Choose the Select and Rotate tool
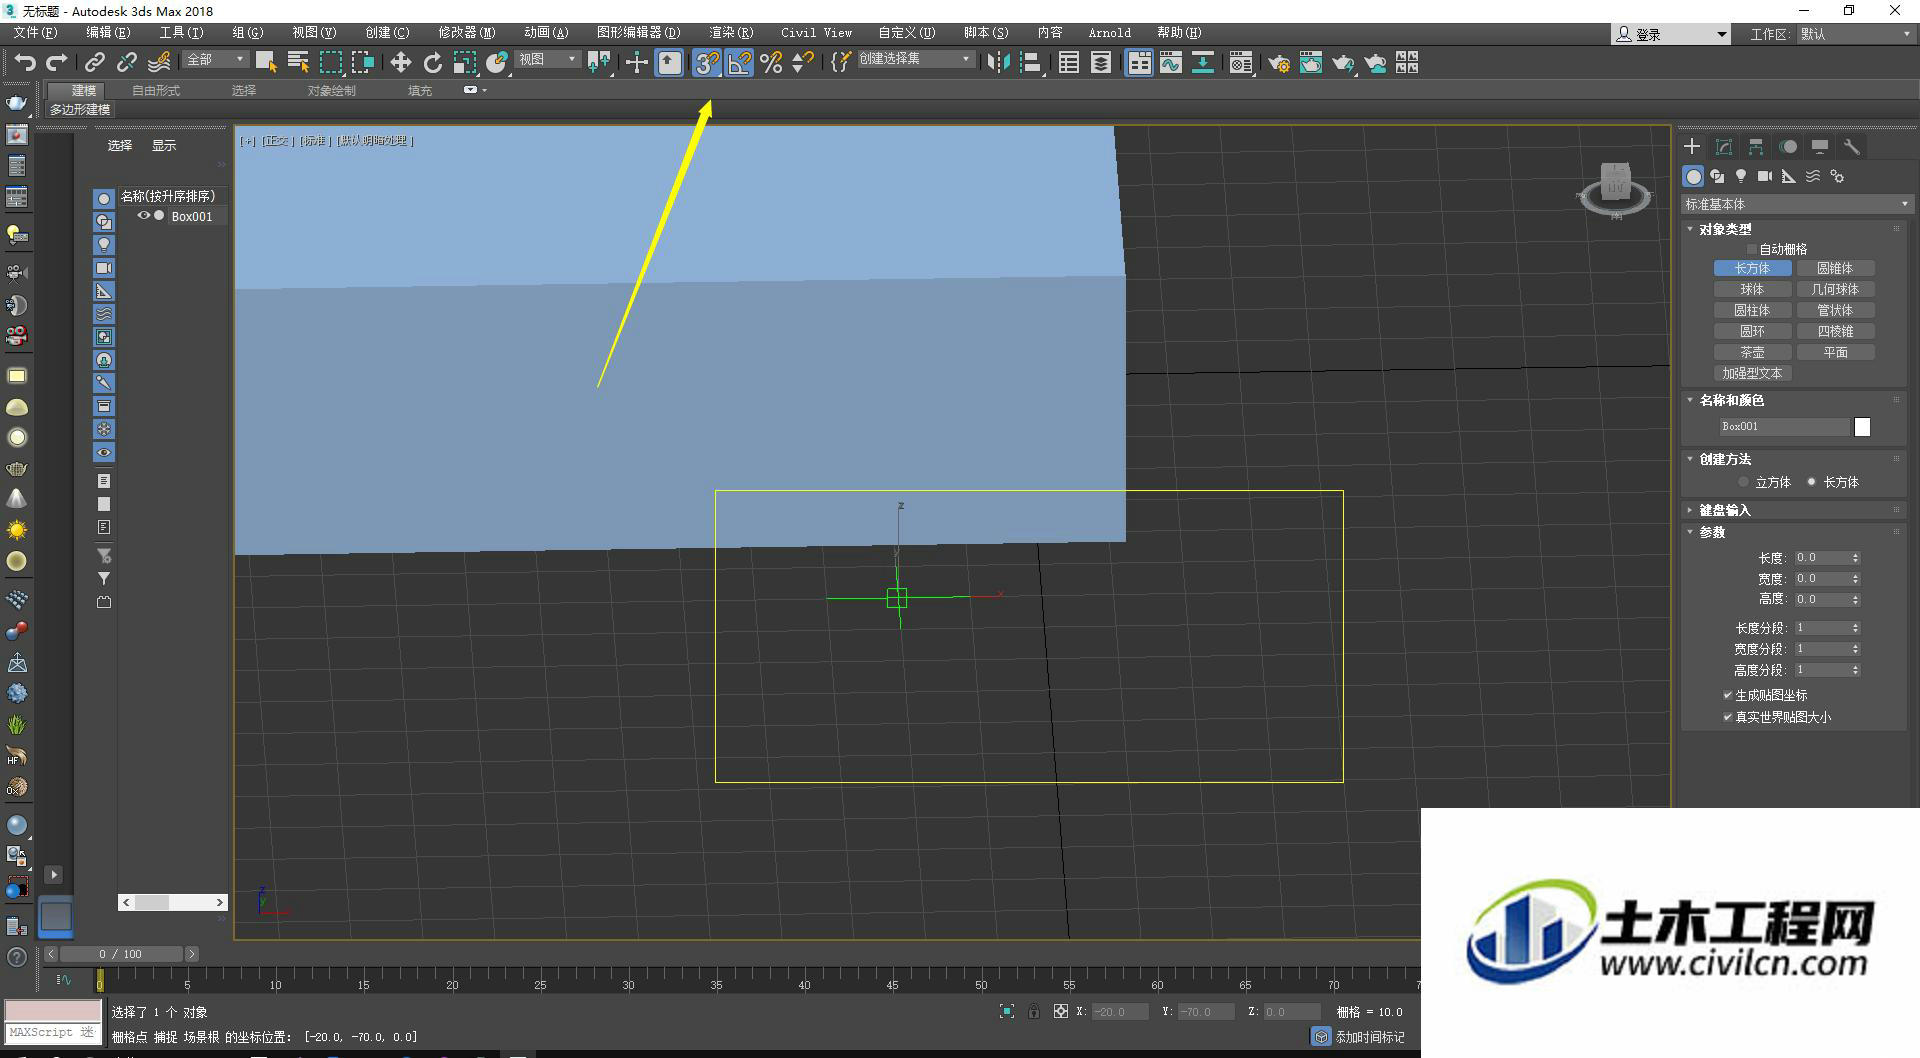Image resolution: width=1920 pixels, height=1058 pixels. [432, 63]
